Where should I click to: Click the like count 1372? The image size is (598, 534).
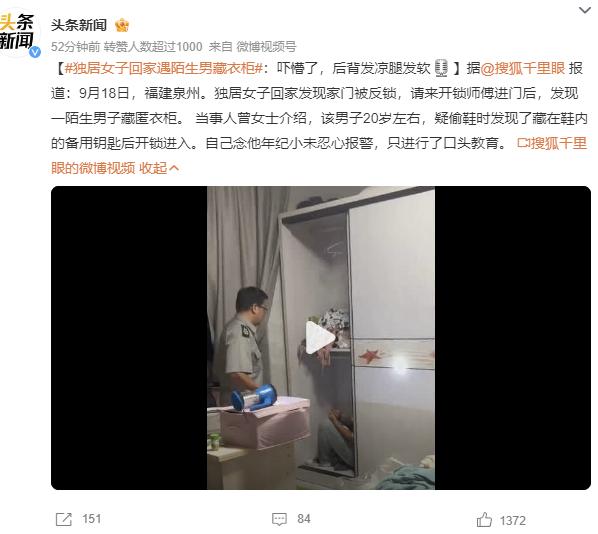513,521
